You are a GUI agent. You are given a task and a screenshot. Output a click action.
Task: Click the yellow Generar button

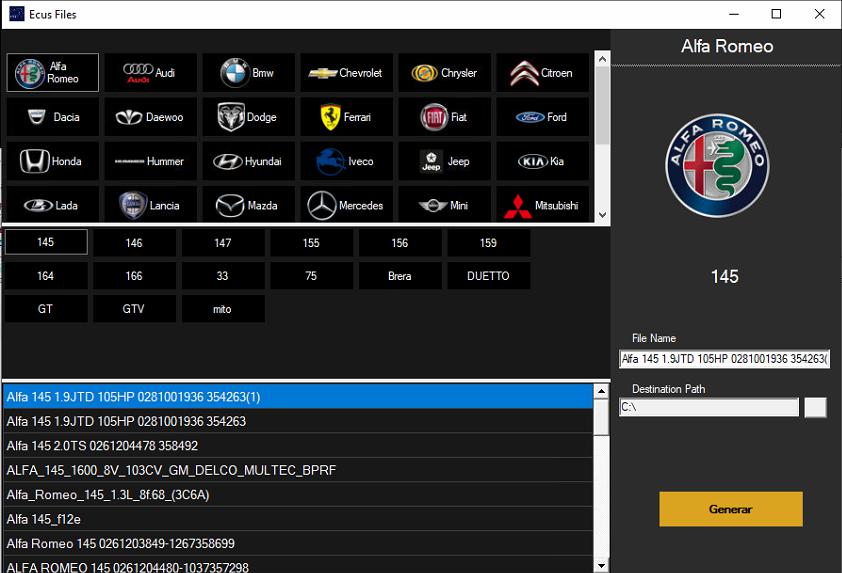click(x=731, y=509)
